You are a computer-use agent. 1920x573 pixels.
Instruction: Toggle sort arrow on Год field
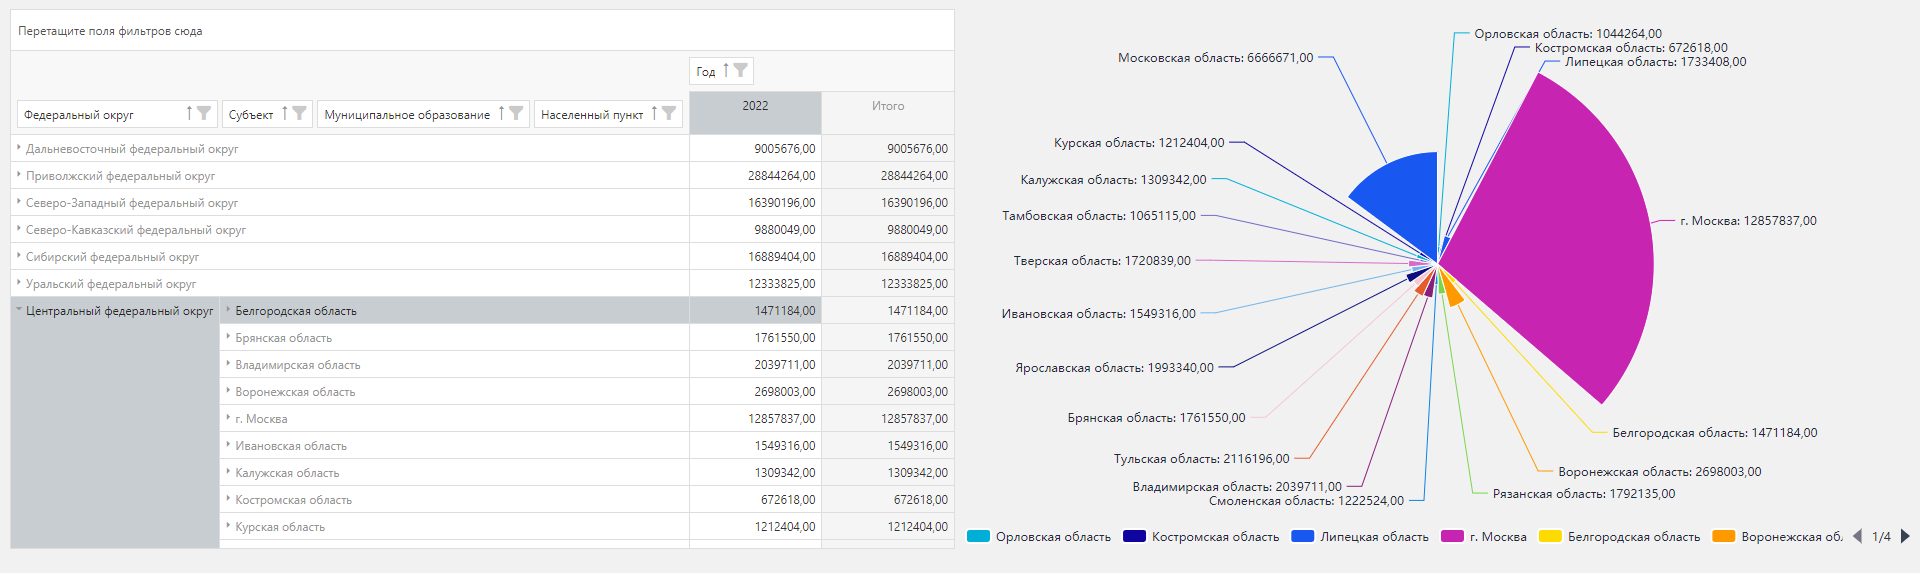[x=726, y=71]
